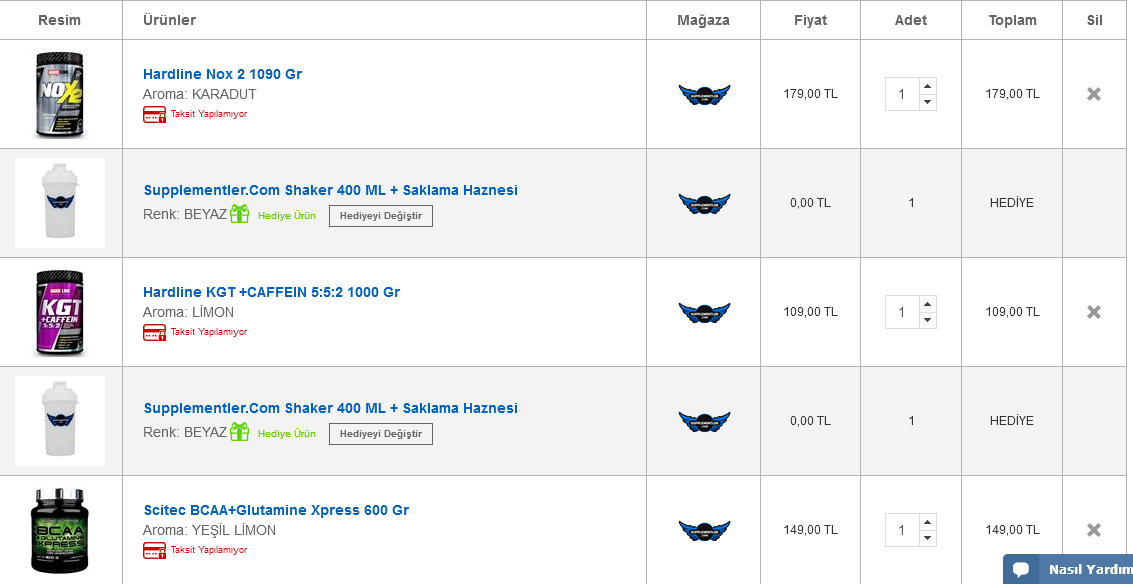Click gift icon beside first white shaker
Viewport: 1133px width, 584px height.
[x=239, y=214]
